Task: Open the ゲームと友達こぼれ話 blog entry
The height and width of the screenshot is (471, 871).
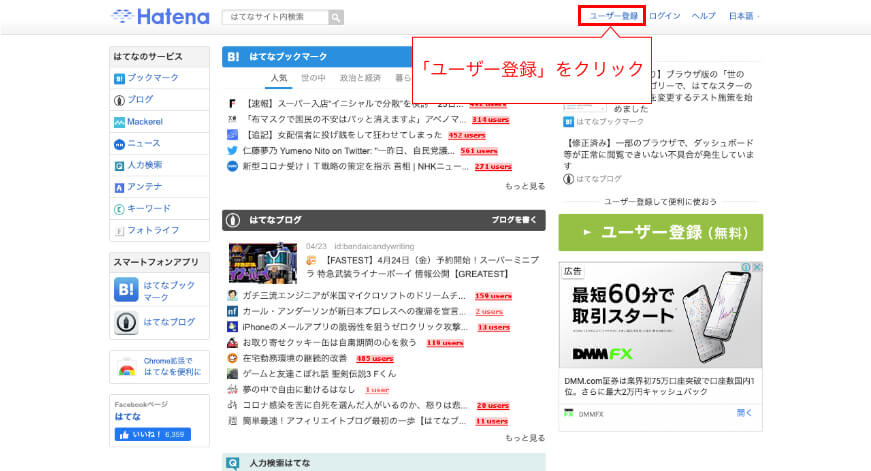Action: click(x=319, y=374)
